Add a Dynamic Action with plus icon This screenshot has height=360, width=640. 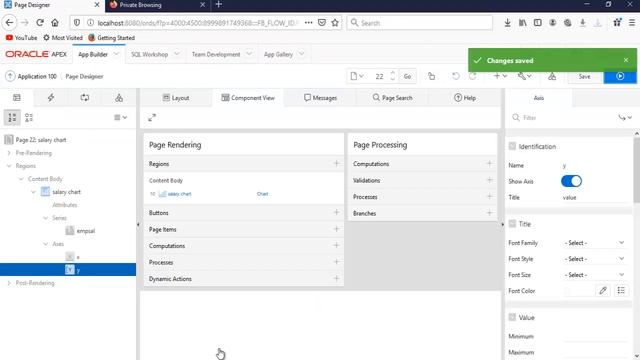click(x=336, y=278)
